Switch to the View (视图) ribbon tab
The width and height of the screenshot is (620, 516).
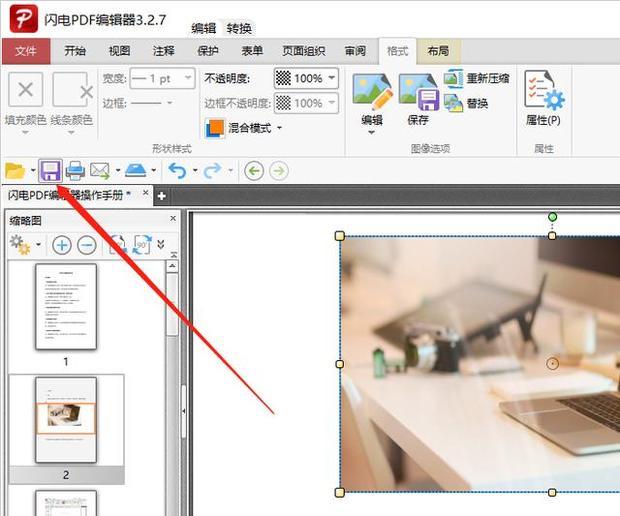click(x=119, y=51)
